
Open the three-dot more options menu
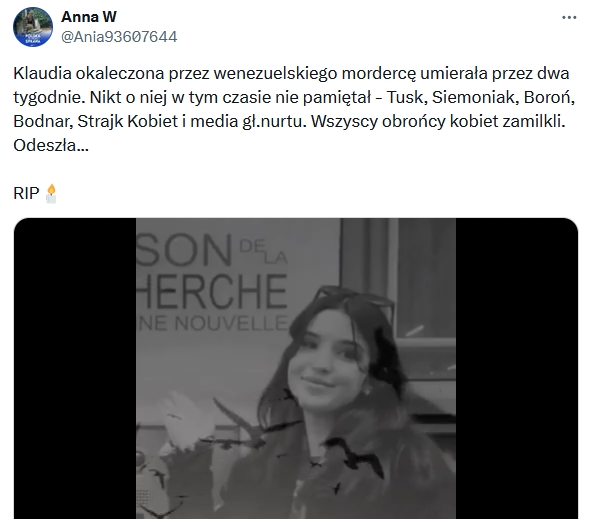pos(569,17)
